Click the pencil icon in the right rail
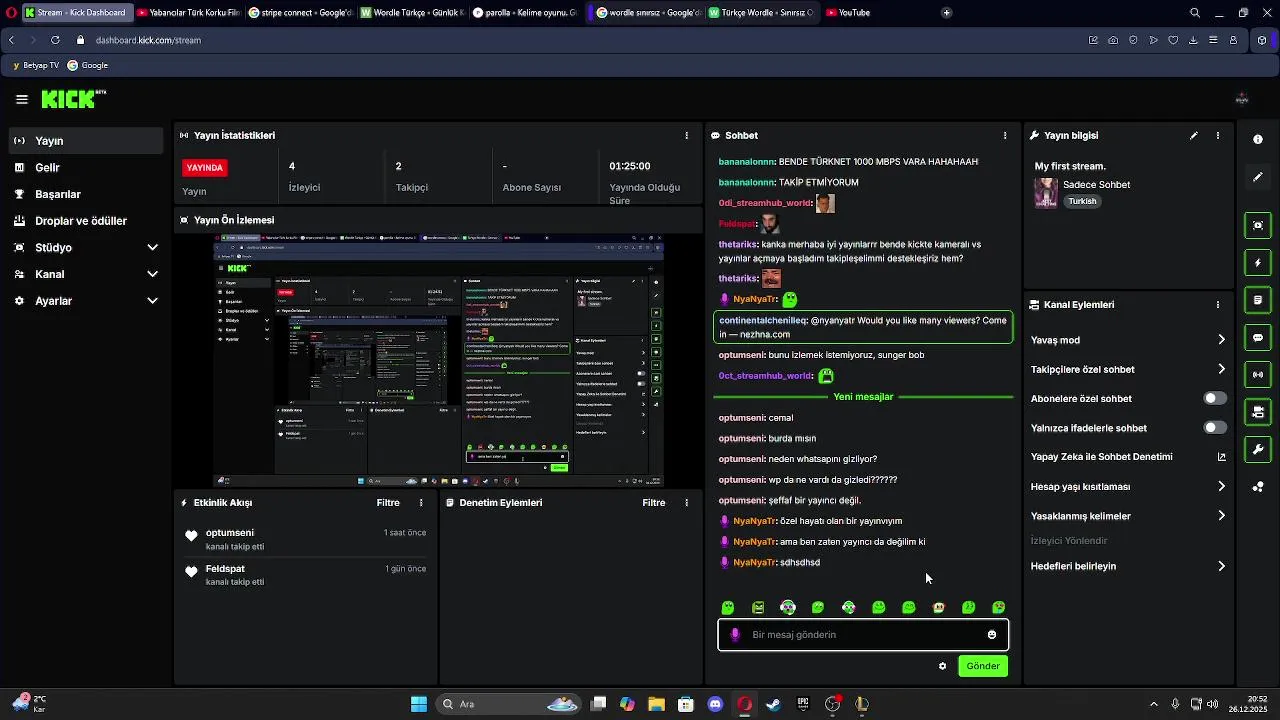 (x=1258, y=177)
